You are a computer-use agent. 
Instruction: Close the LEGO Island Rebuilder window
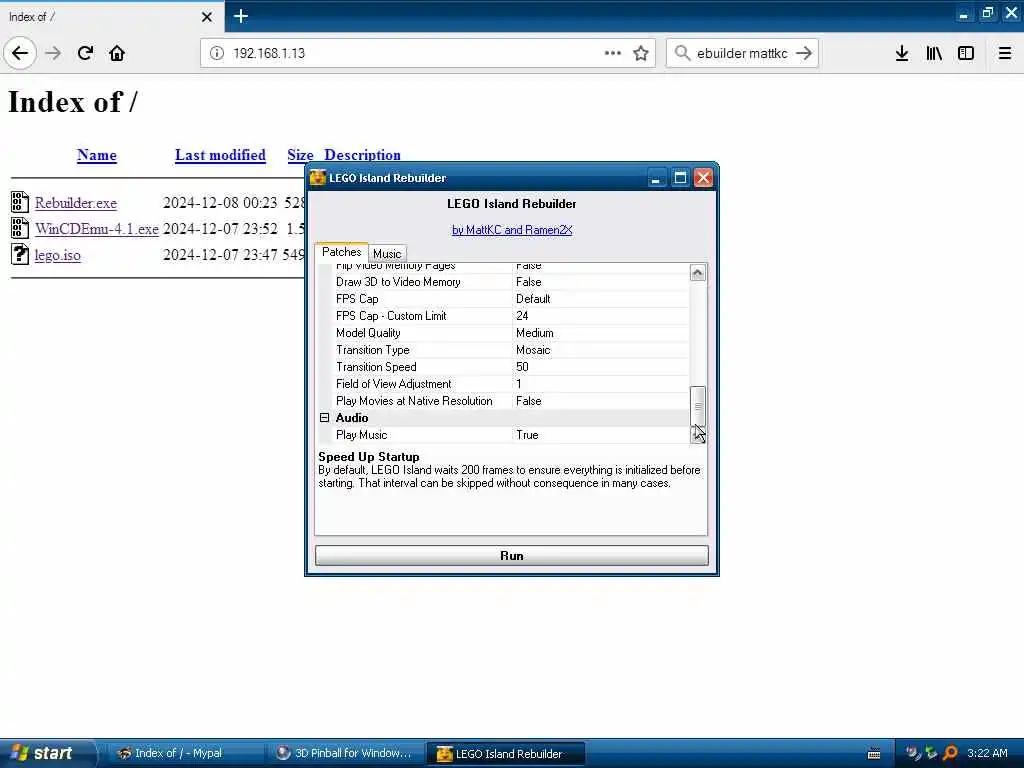(703, 178)
